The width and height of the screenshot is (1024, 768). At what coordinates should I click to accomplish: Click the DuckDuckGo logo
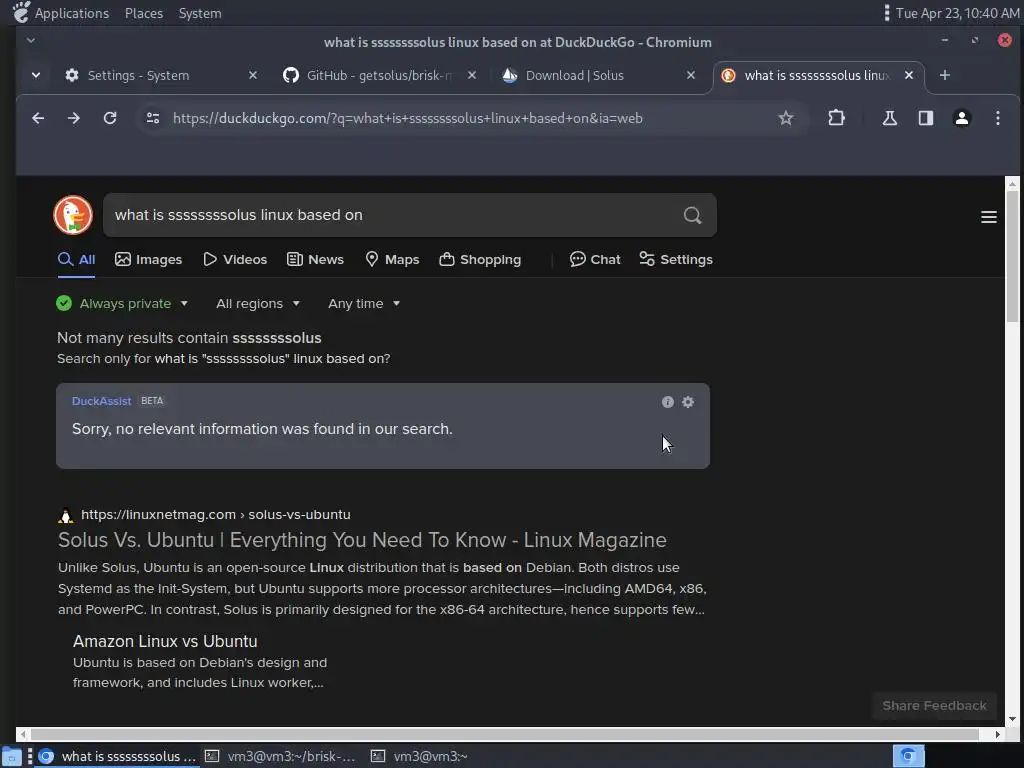[x=73, y=215]
